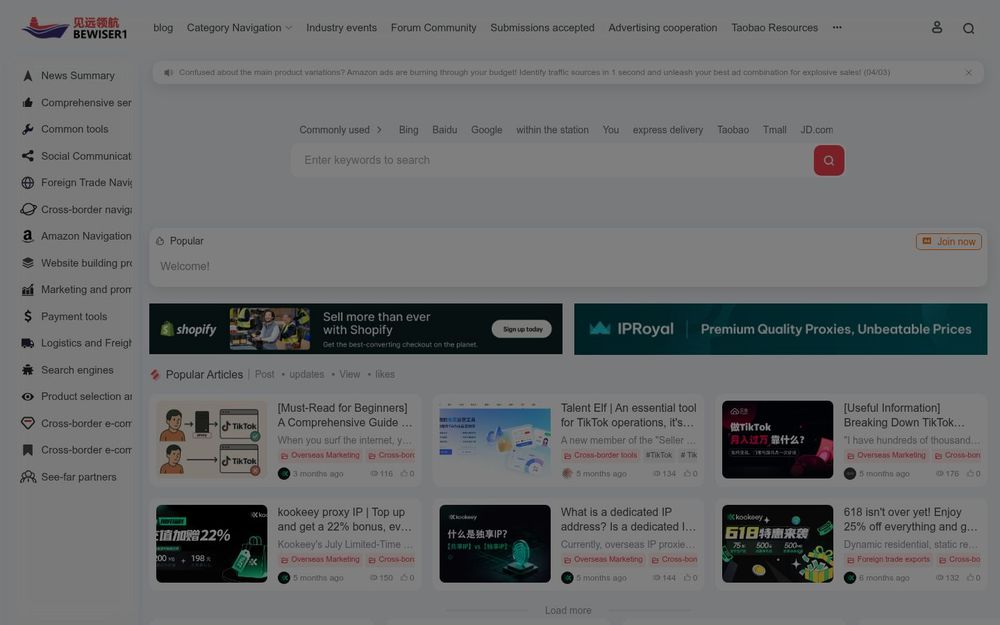Click Load more articles
1000x625 pixels.
[568, 610]
